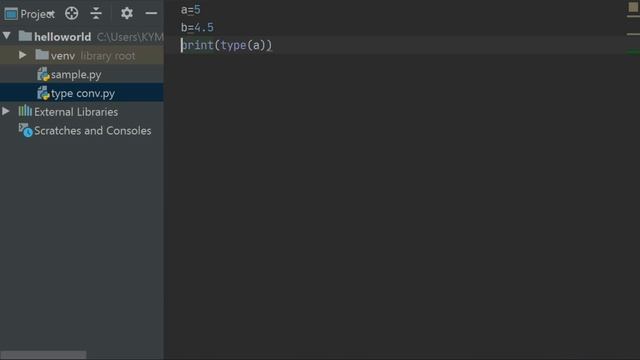
Task: Select the helloworld project folder
Action: pos(62,37)
